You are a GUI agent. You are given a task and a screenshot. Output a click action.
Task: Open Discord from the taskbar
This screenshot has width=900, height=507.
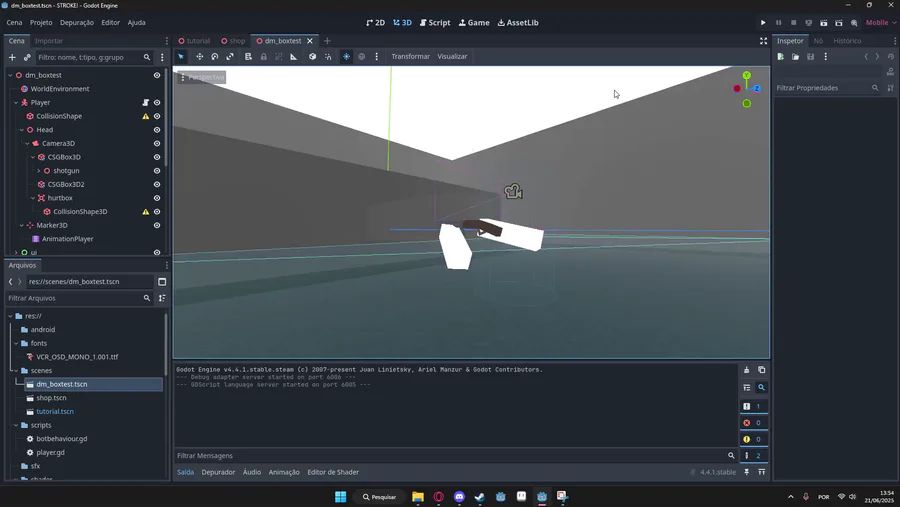coord(459,497)
